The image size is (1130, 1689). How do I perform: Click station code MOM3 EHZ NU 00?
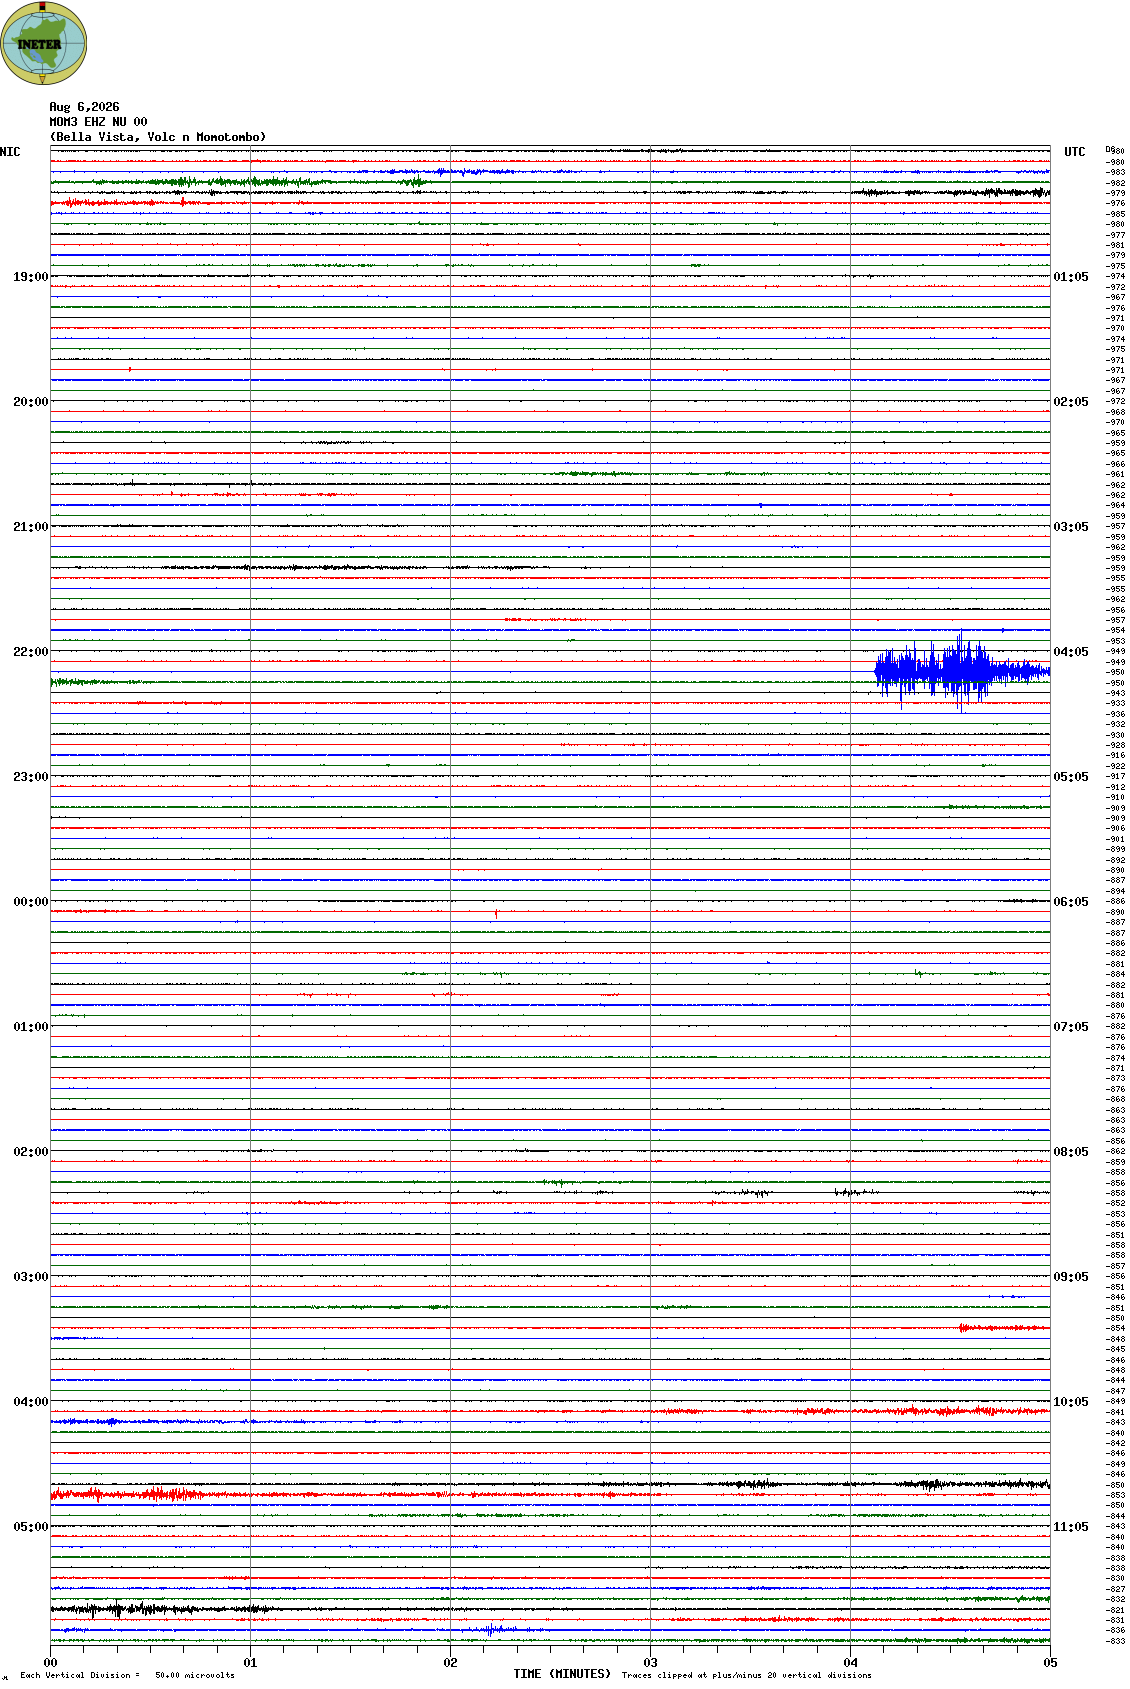coord(98,122)
